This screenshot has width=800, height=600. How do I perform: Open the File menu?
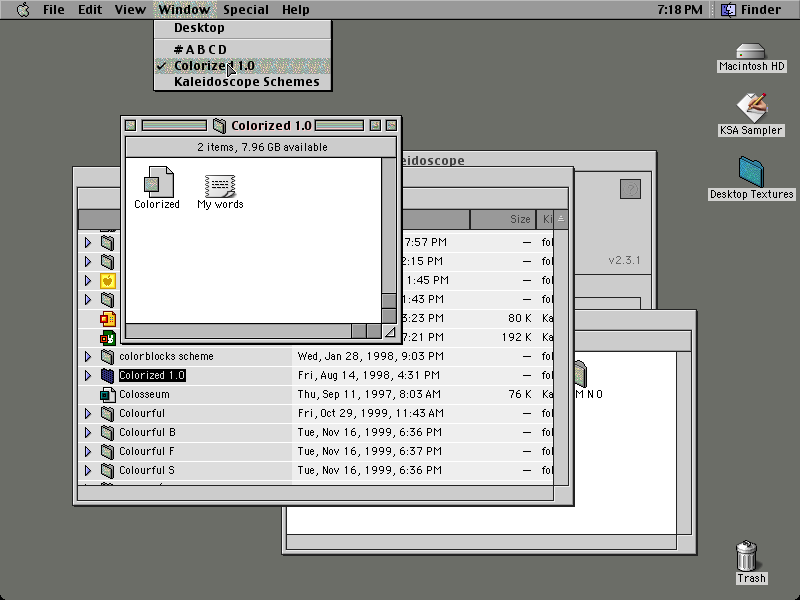pos(54,10)
